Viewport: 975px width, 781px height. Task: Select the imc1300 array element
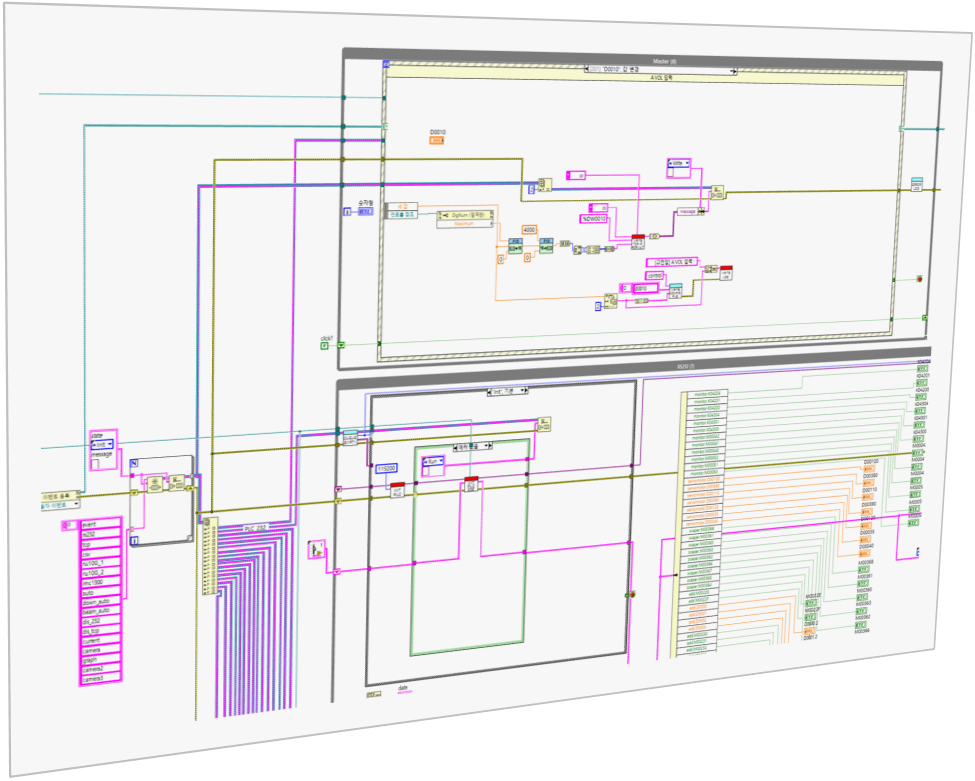[x=101, y=583]
